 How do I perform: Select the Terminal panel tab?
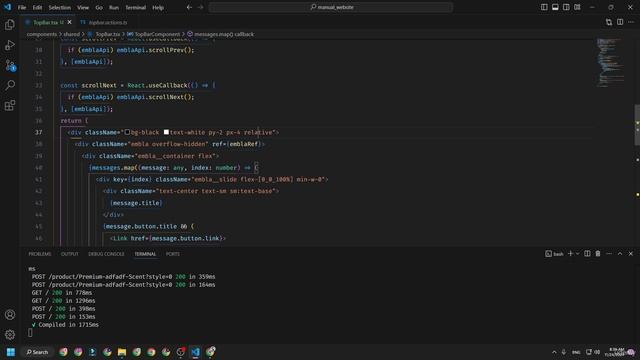click(x=145, y=254)
